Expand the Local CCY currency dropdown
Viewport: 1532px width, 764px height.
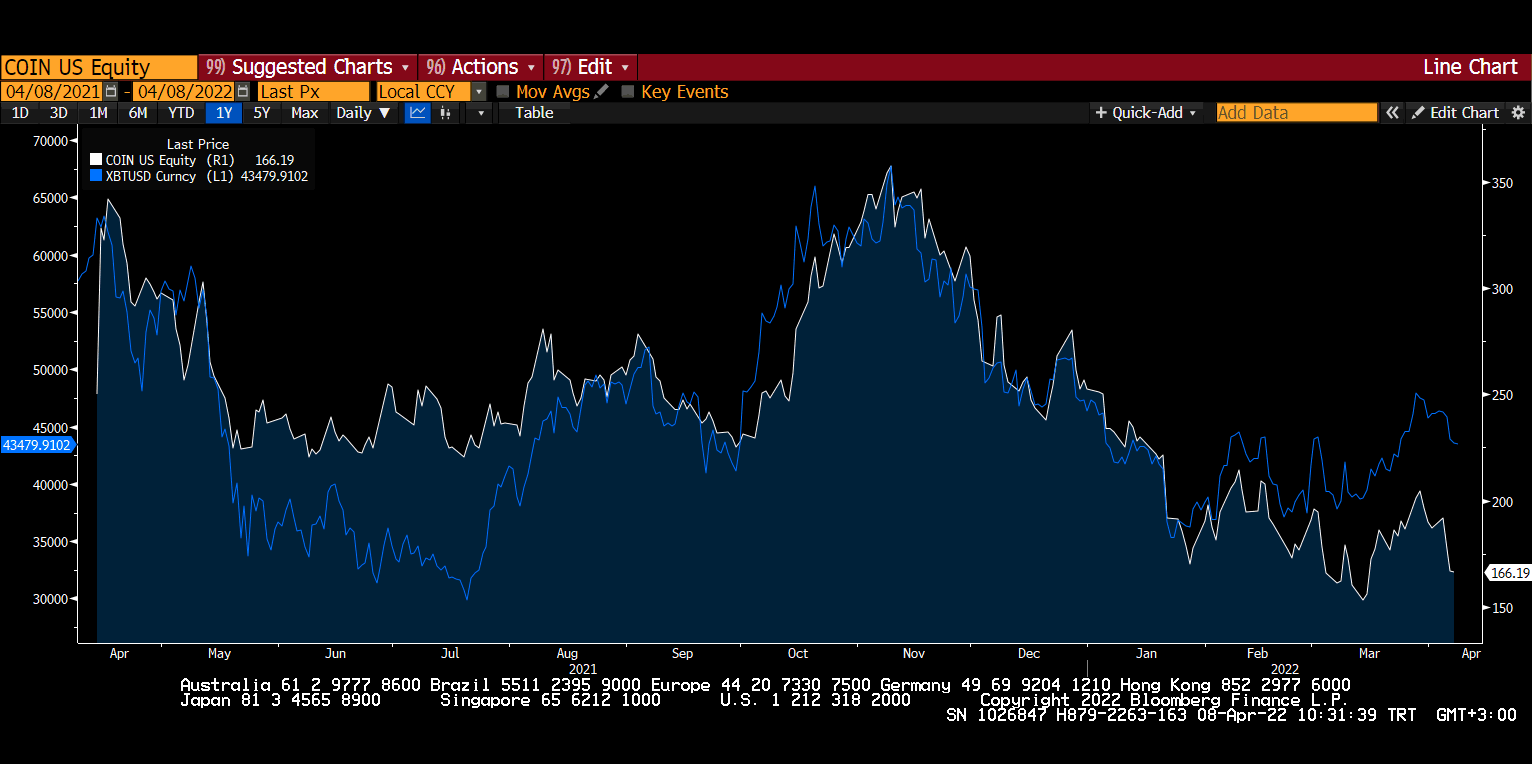[x=478, y=91]
